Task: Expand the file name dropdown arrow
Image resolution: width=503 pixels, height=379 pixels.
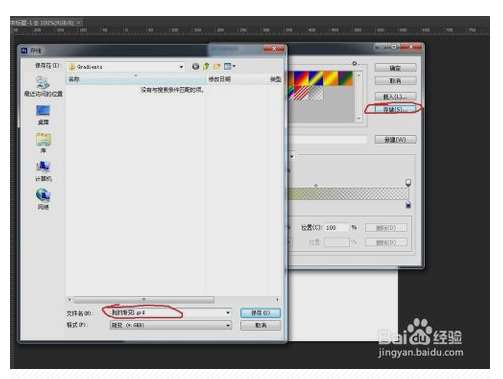Action: (228, 313)
